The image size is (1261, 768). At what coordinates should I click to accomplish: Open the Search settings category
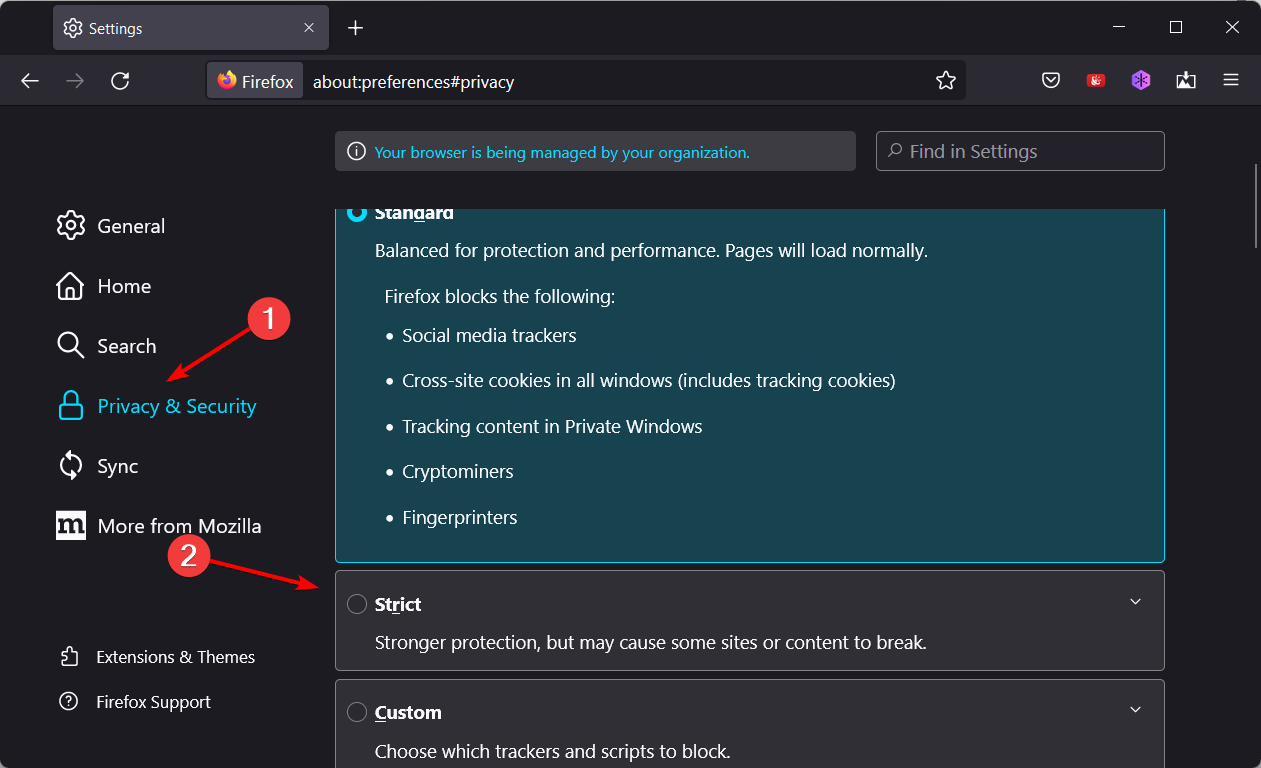click(x=107, y=346)
